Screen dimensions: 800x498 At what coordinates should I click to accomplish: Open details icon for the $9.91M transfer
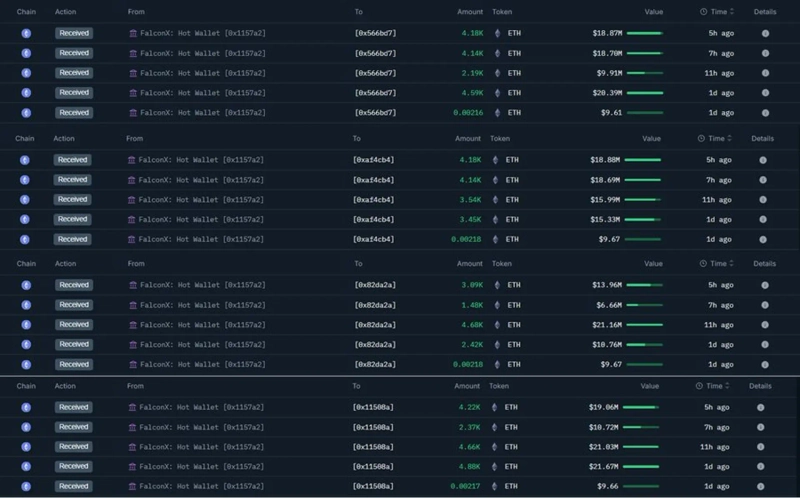(765, 73)
